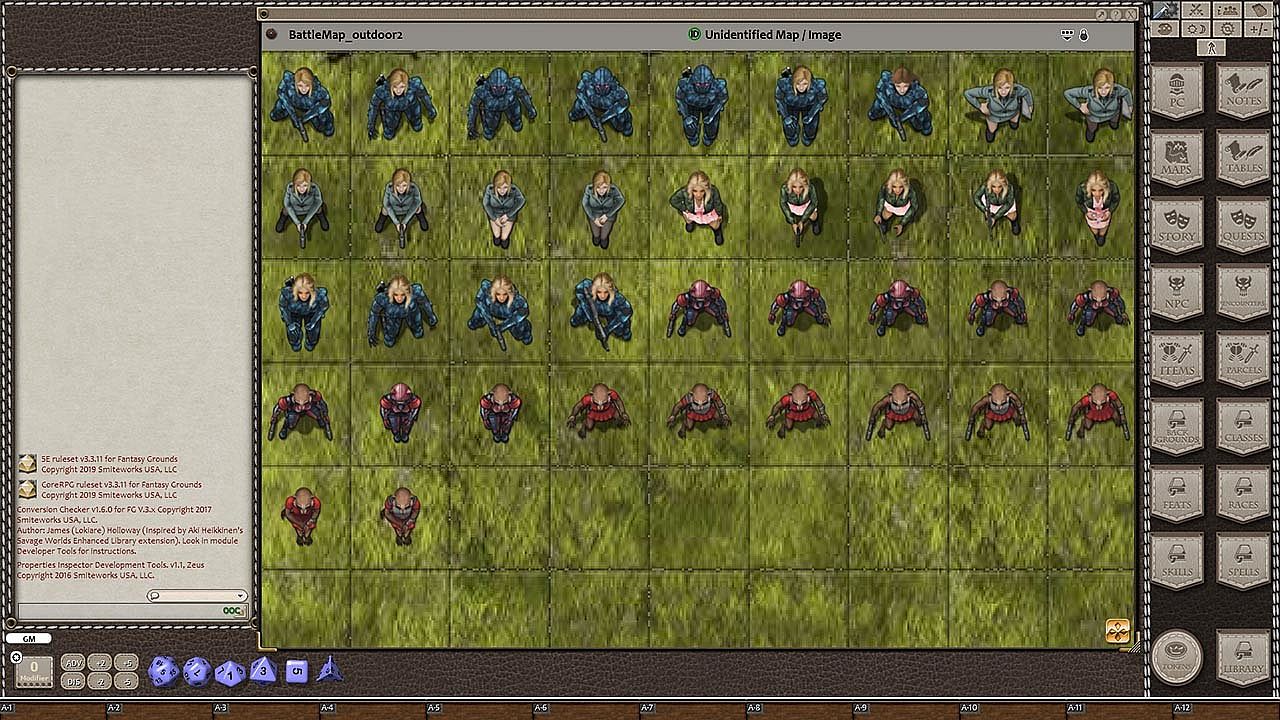
Task: Toggle the -5 modifier button
Action: point(125,681)
